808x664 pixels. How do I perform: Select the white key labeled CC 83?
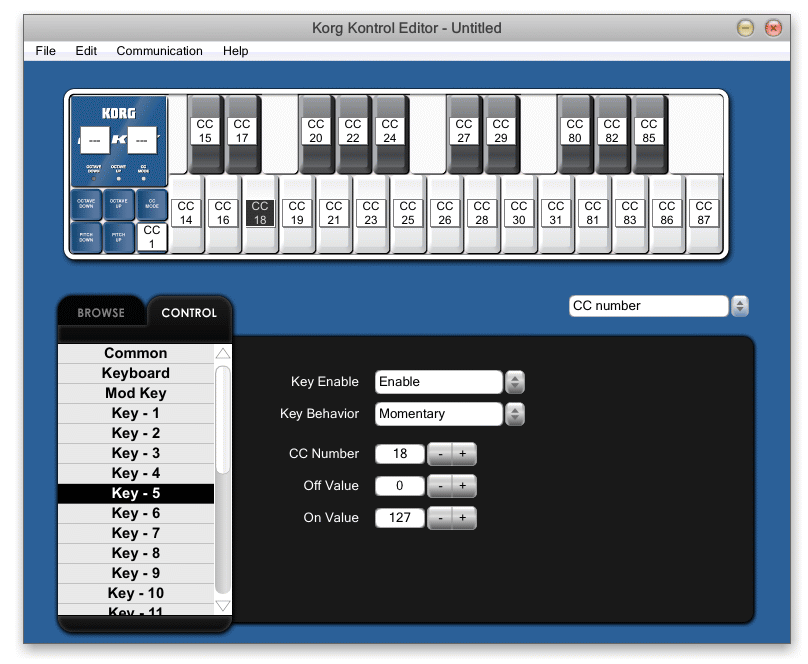tap(630, 213)
